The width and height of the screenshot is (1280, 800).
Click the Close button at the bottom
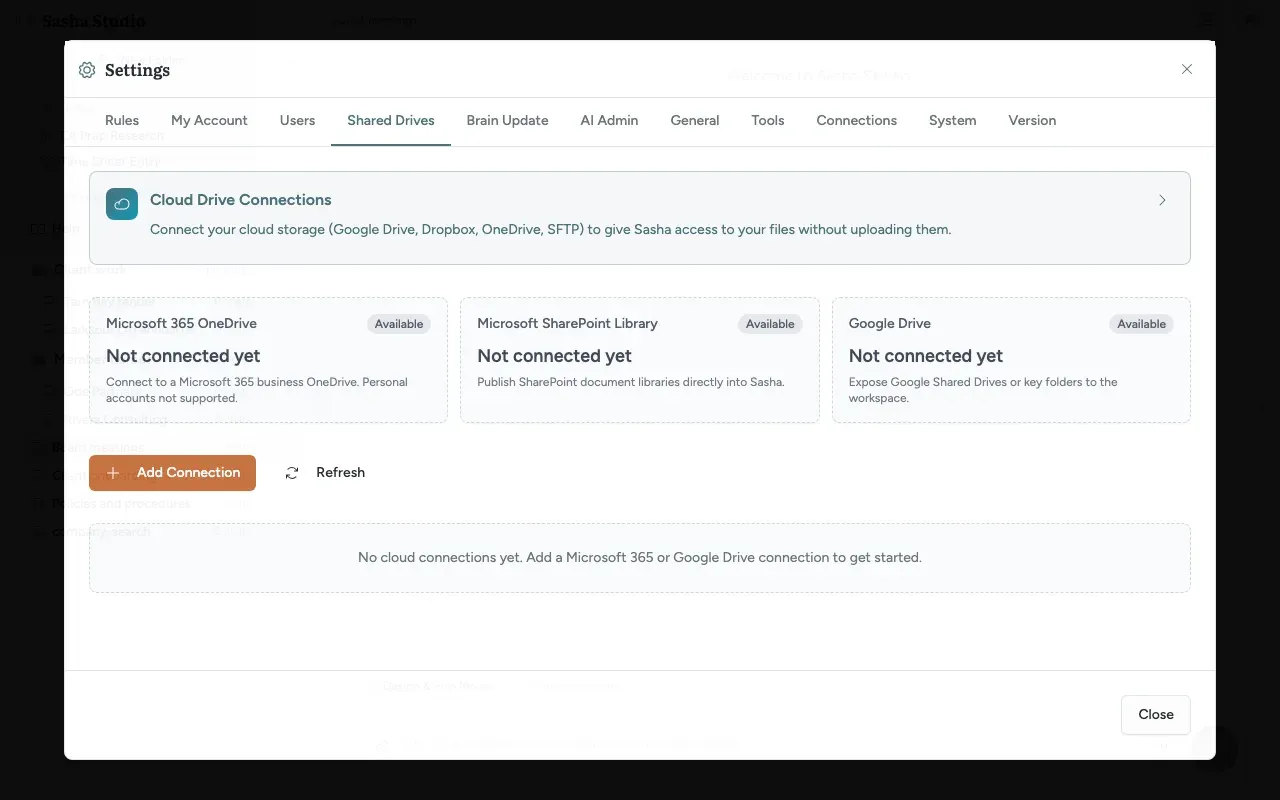(1156, 715)
